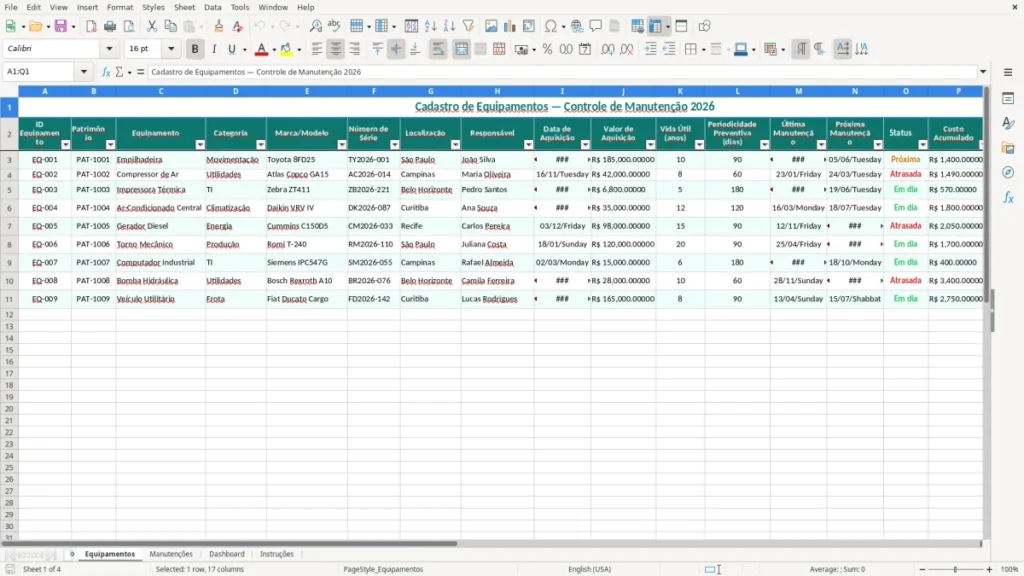Open Find & Replace

(315, 26)
